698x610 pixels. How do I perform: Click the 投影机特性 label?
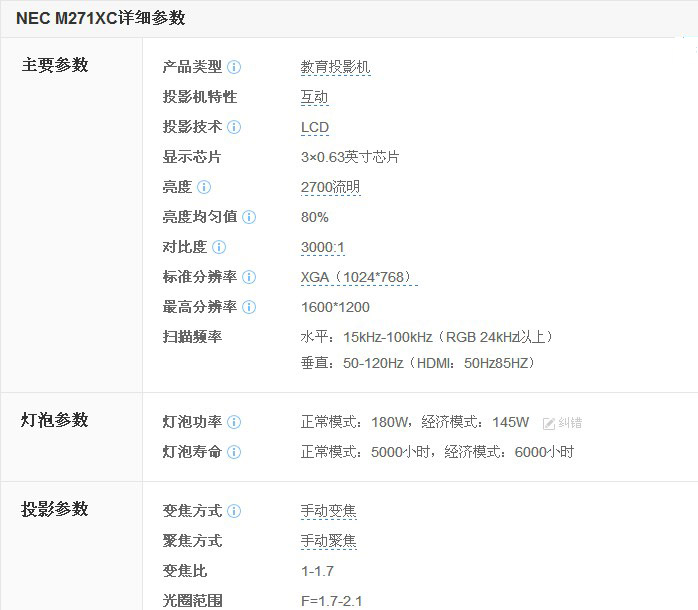click(200, 97)
